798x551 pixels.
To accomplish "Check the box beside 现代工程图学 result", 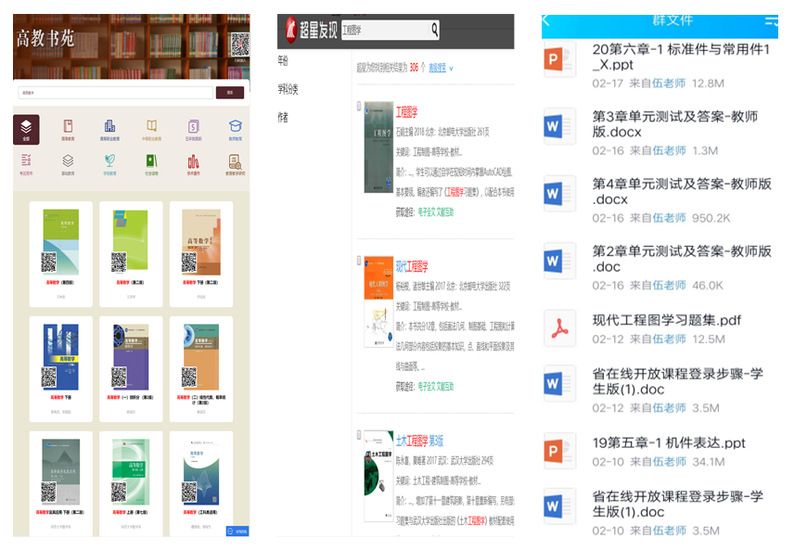I will point(358,261).
